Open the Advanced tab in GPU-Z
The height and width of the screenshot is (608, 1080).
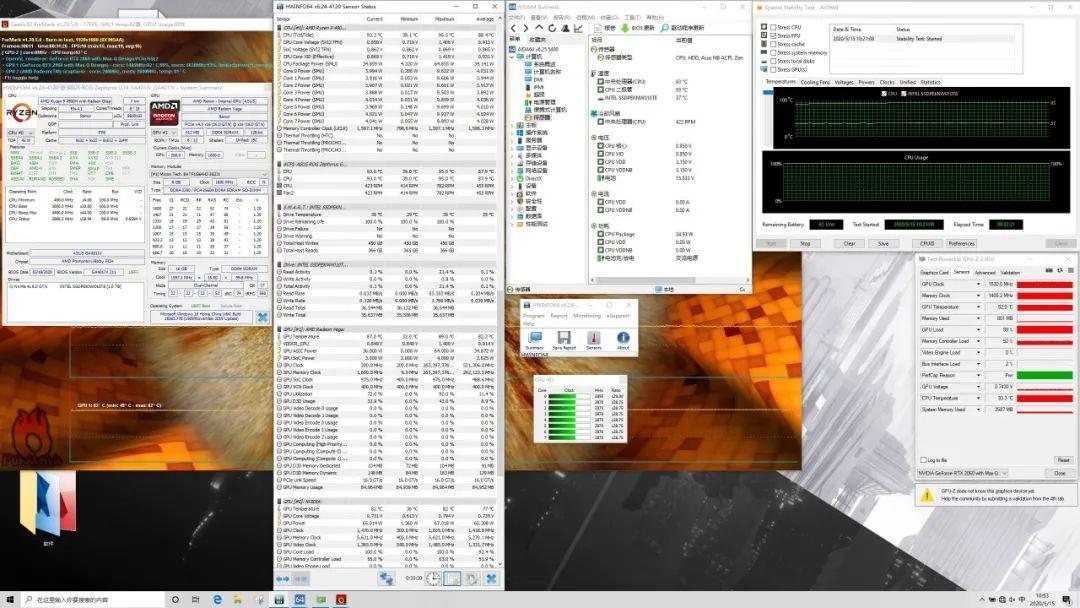[985, 272]
